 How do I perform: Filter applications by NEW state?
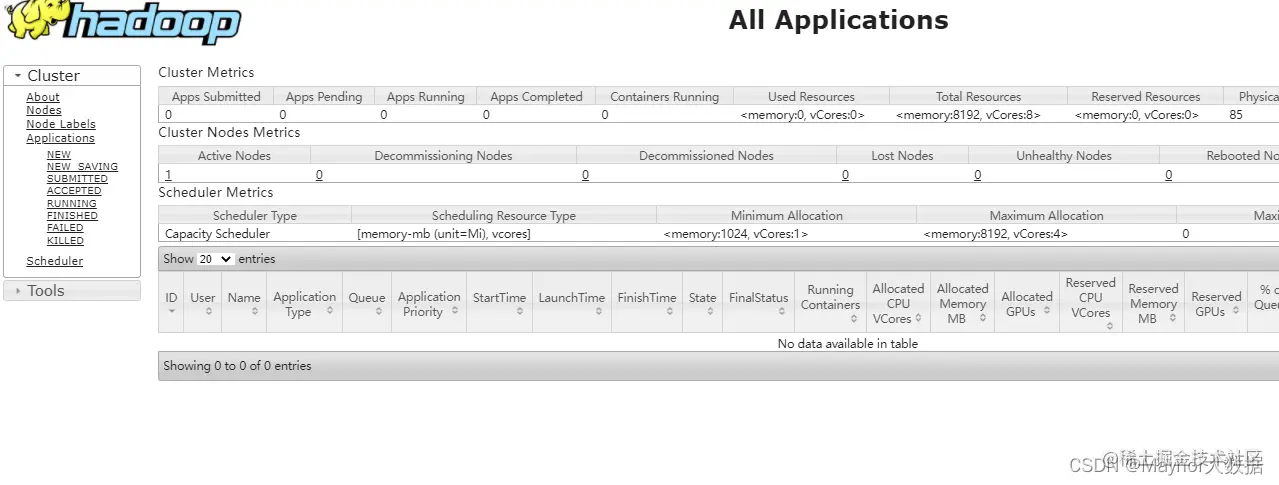coord(59,155)
